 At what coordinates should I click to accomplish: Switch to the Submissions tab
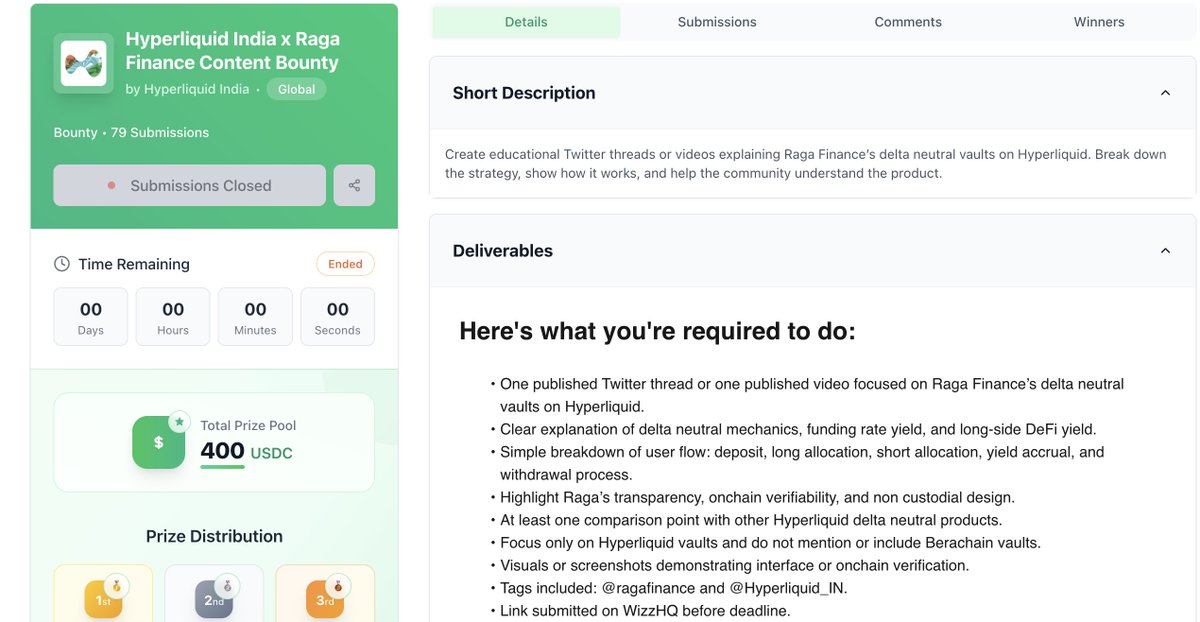[717, 22]
